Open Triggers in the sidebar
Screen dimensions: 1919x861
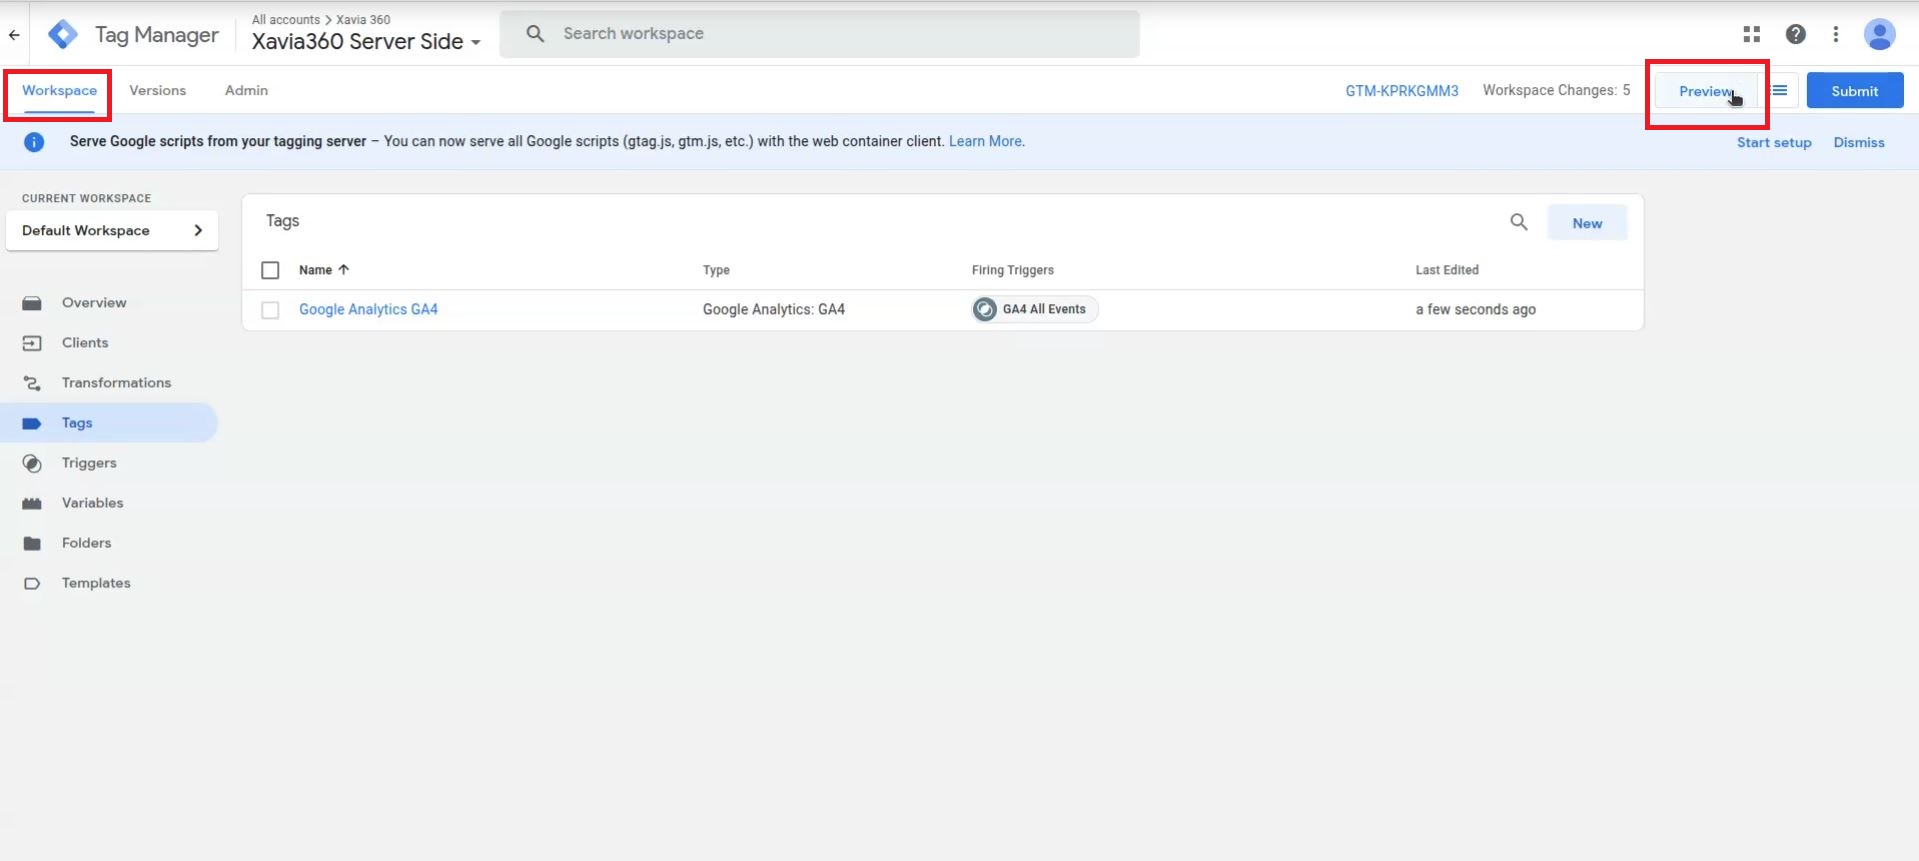click(x=89, y=462)
